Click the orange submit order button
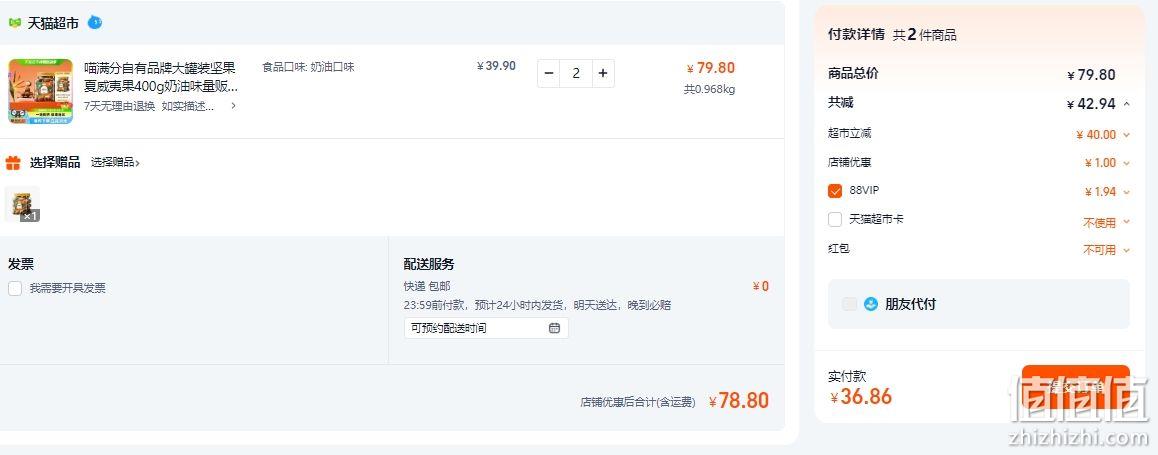The width and height of the screenshot is (1158, 455). [1075, 387]
